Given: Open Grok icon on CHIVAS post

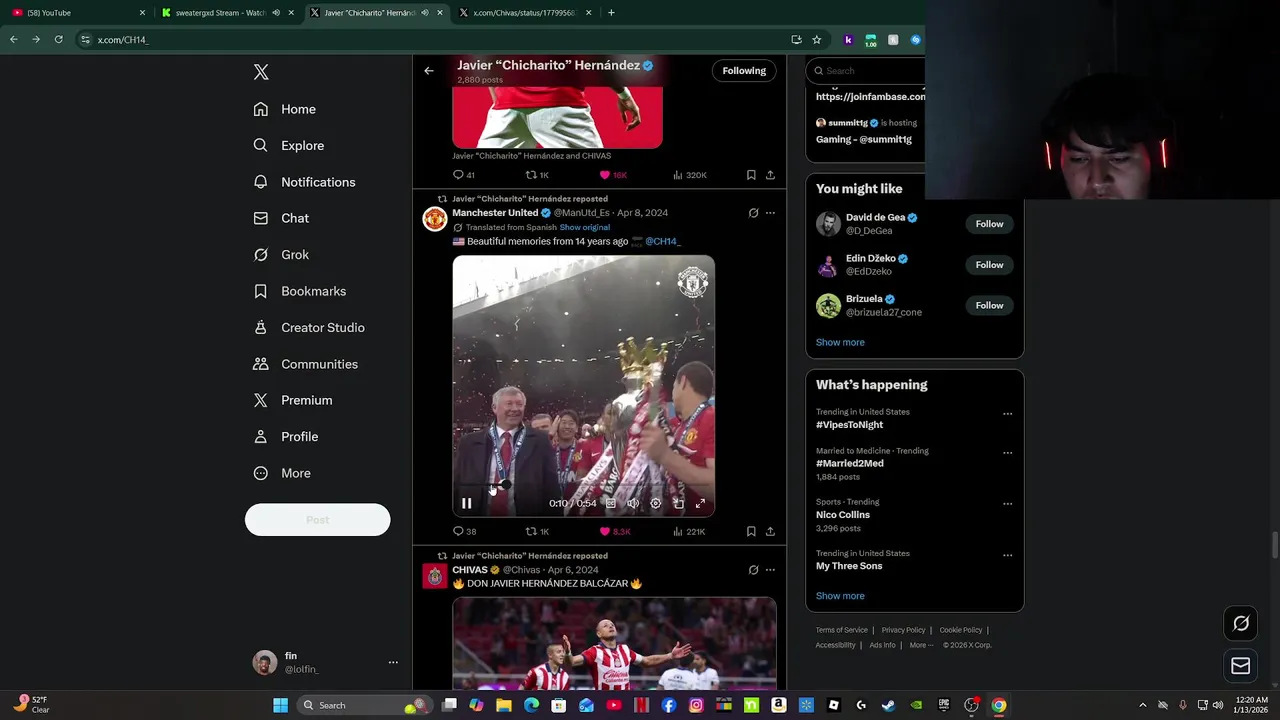Looking at the screenshot, I should [x=753, y=570].
